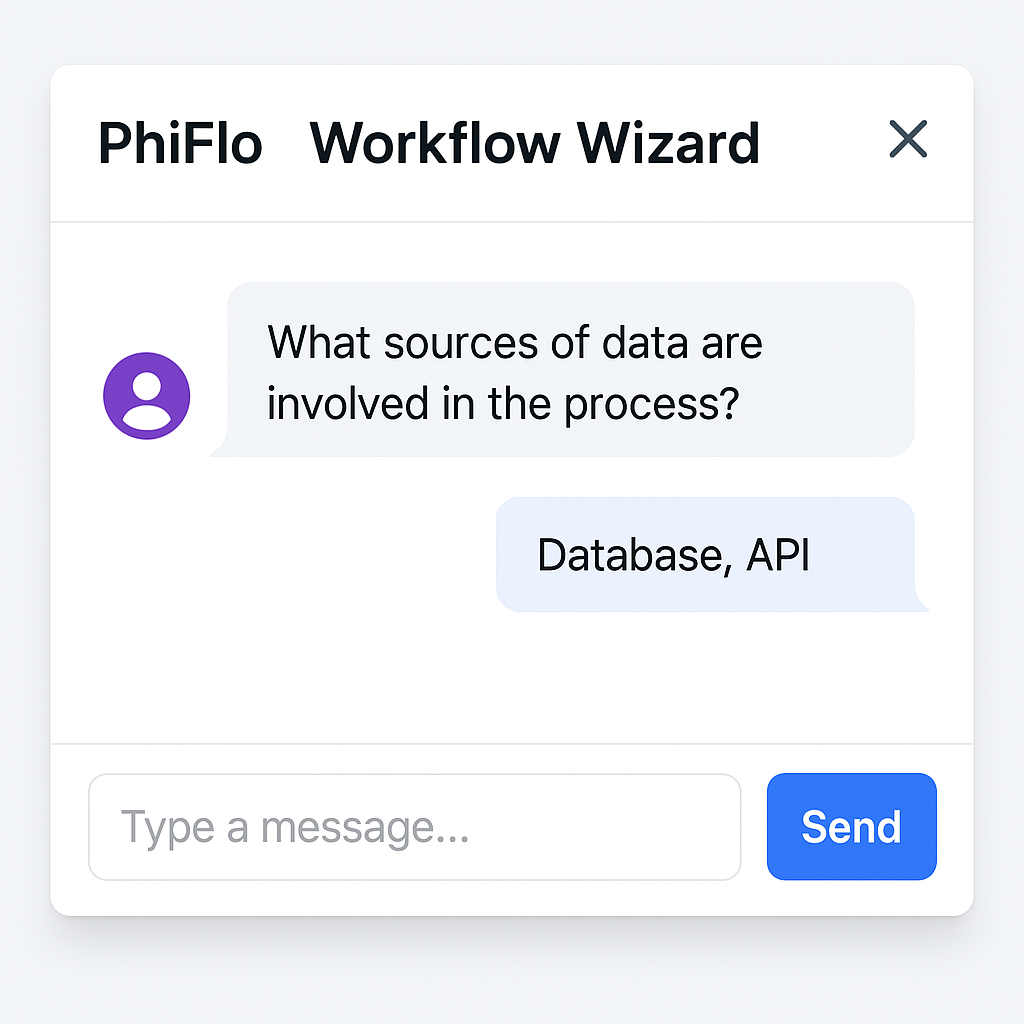Click the word 'process?' in the question
This screenshot has height=1024, width=1024.
(651, 405)
